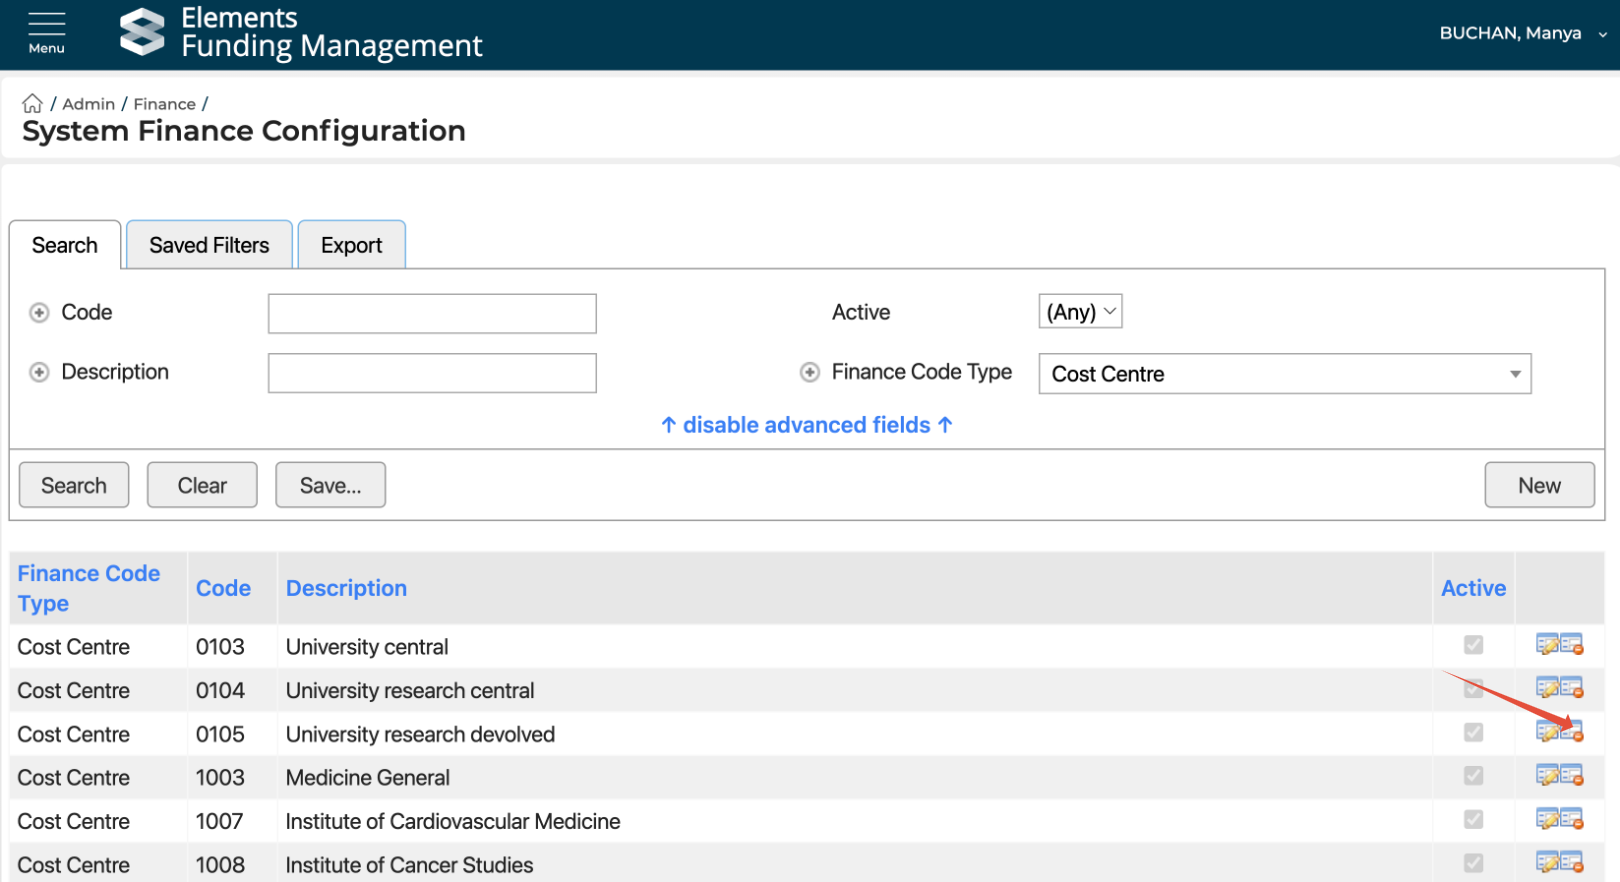Open the Active (Any) dropdown

[x=1080, y=312]
